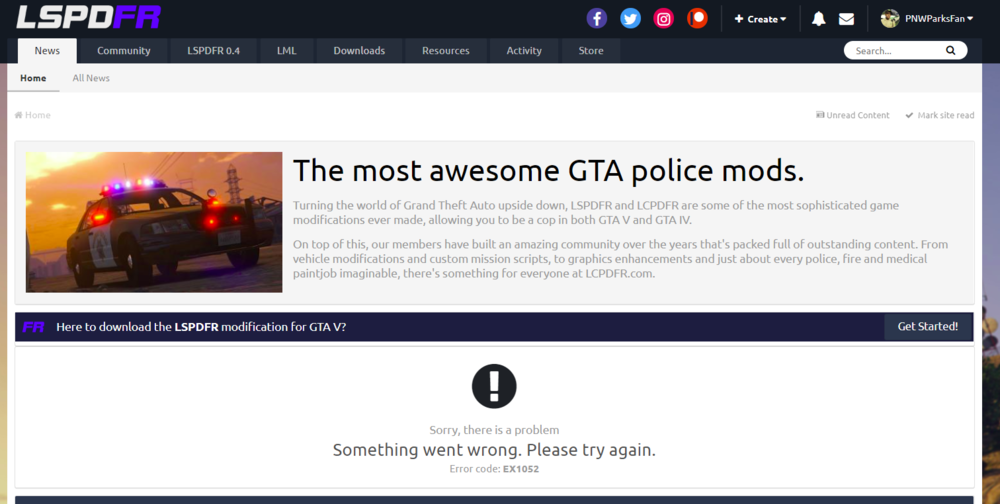Open the PNWParksFan account dropdown
This screenshot has height=504, width=1000.
click(939, 19)
